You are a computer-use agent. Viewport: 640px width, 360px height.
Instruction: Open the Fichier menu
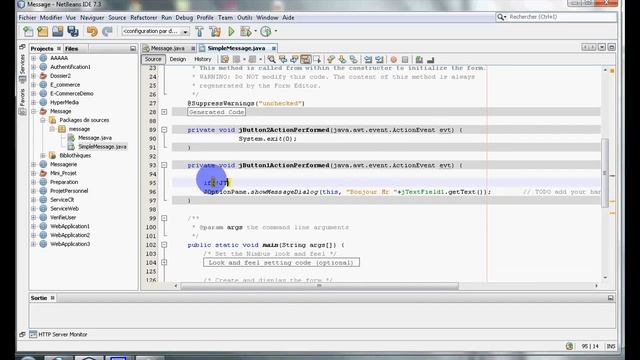[27, 18]
